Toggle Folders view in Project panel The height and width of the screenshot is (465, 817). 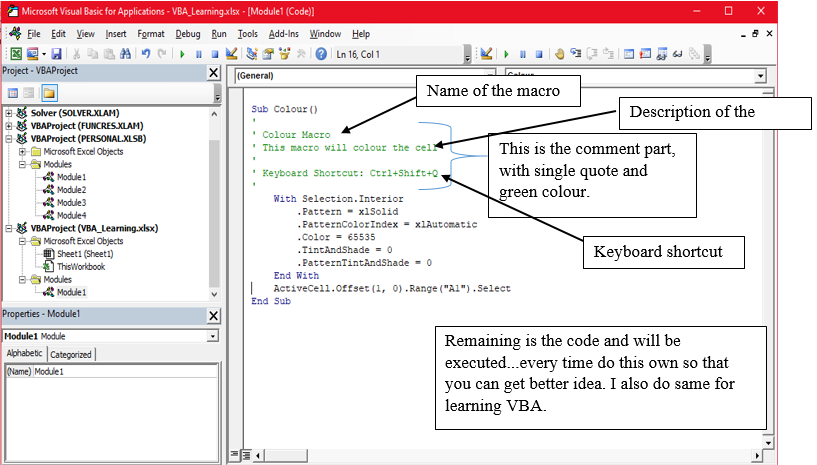pyautogui.click(x=49, y=93)
